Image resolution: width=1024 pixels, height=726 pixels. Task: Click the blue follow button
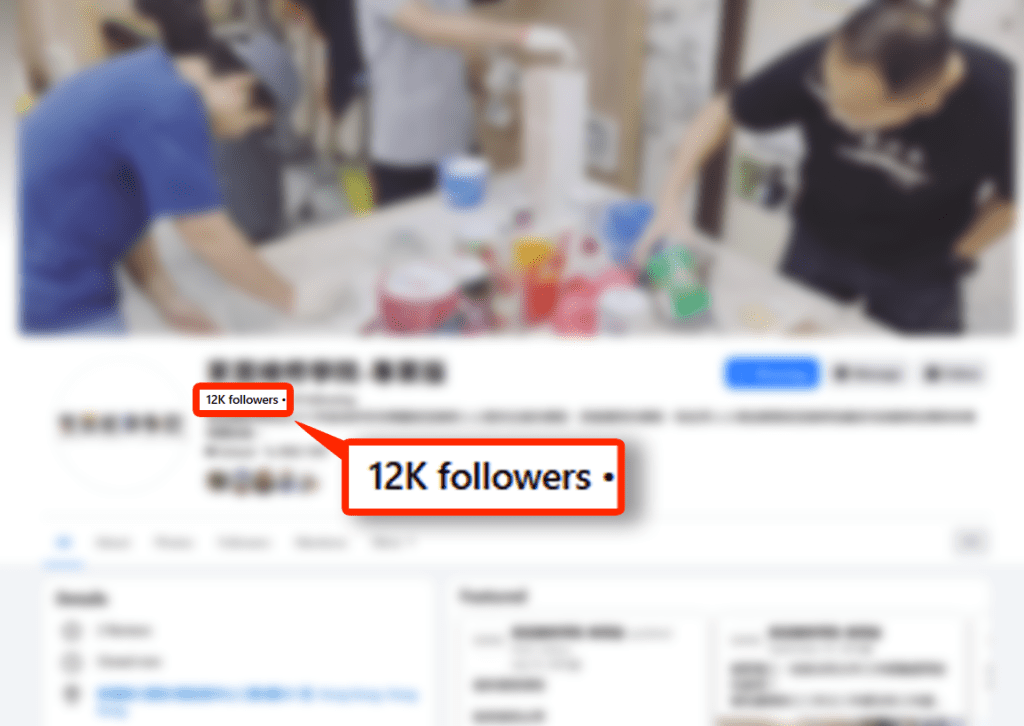click(771, 373)
